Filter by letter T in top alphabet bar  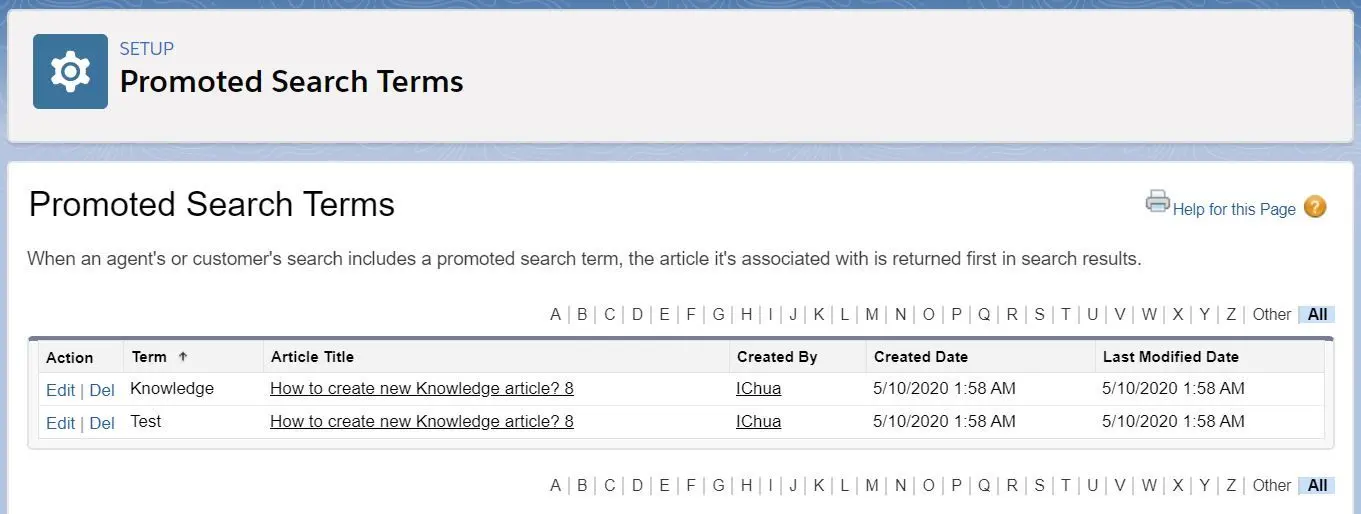pos(1066,314)
